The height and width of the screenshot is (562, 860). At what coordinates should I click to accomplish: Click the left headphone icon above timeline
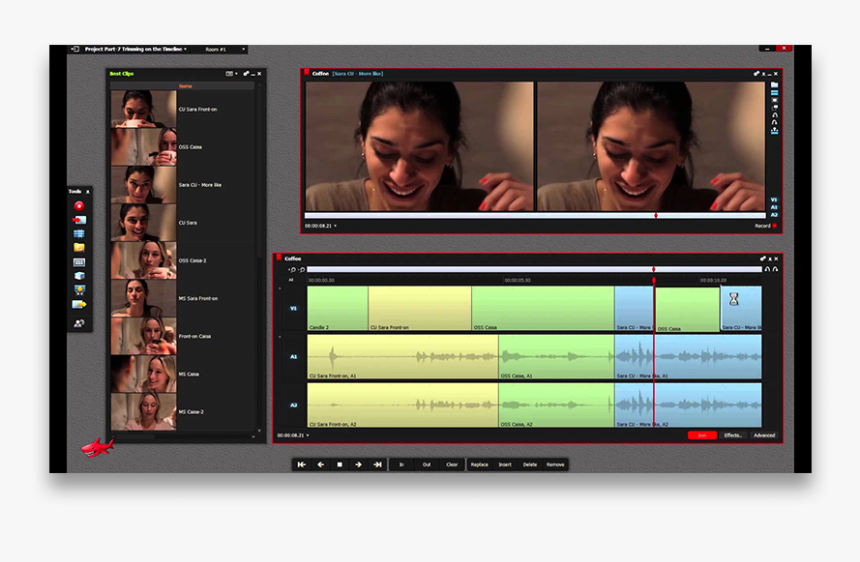[767, 269]
